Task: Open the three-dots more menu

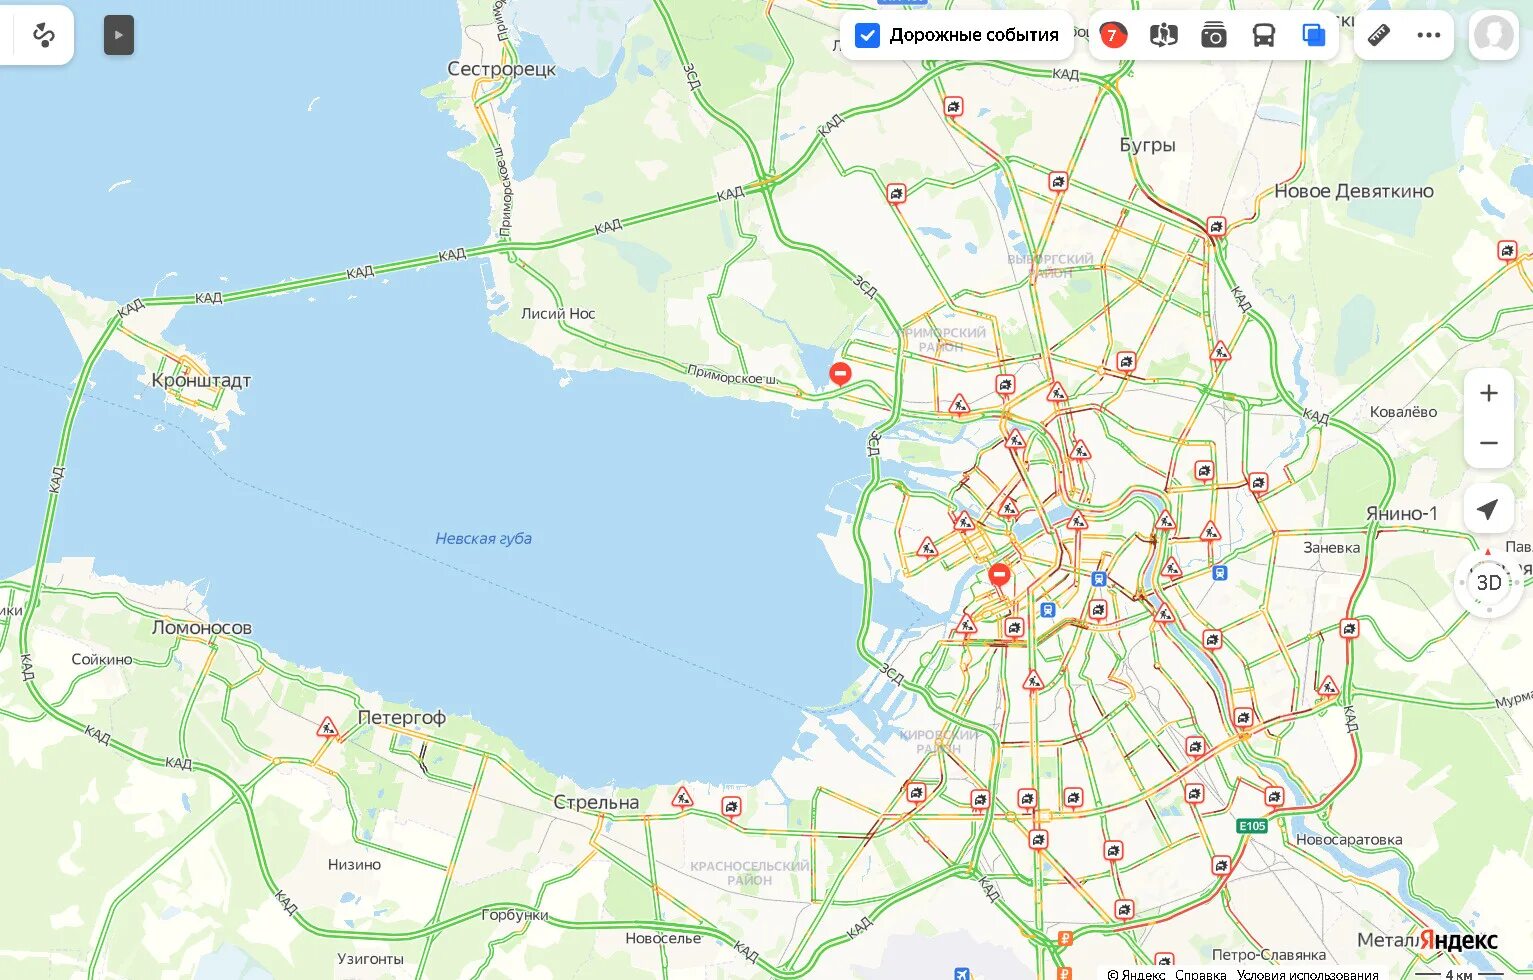Action: point(1429,36)
